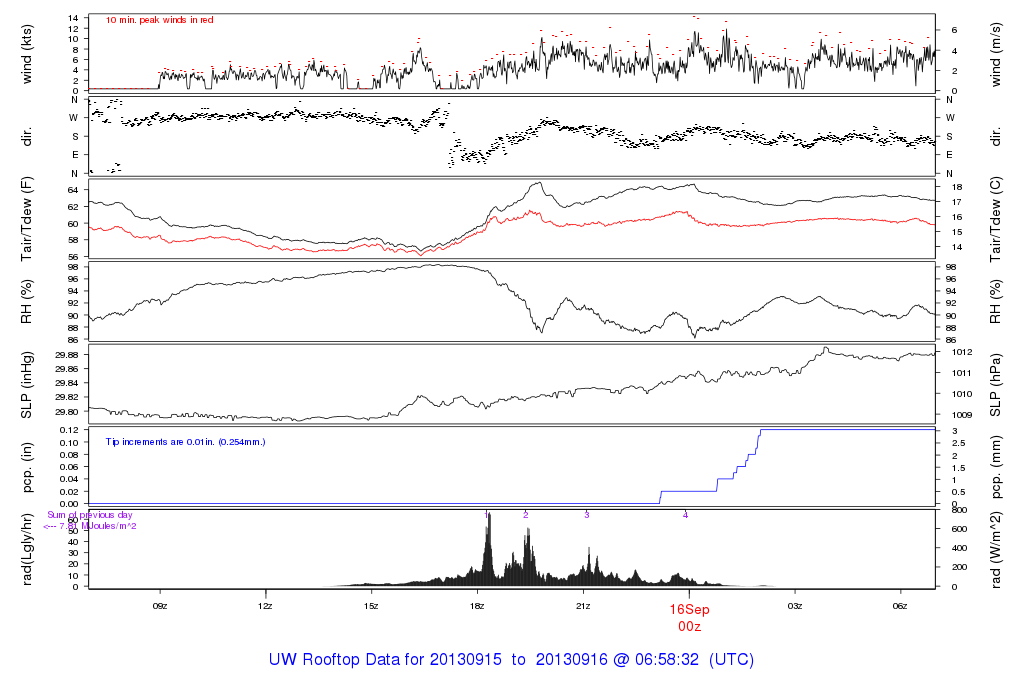Click the 'RH (%)' left axis label
The height and width of the screenshot is (700, 1024).
pos(27,301)
